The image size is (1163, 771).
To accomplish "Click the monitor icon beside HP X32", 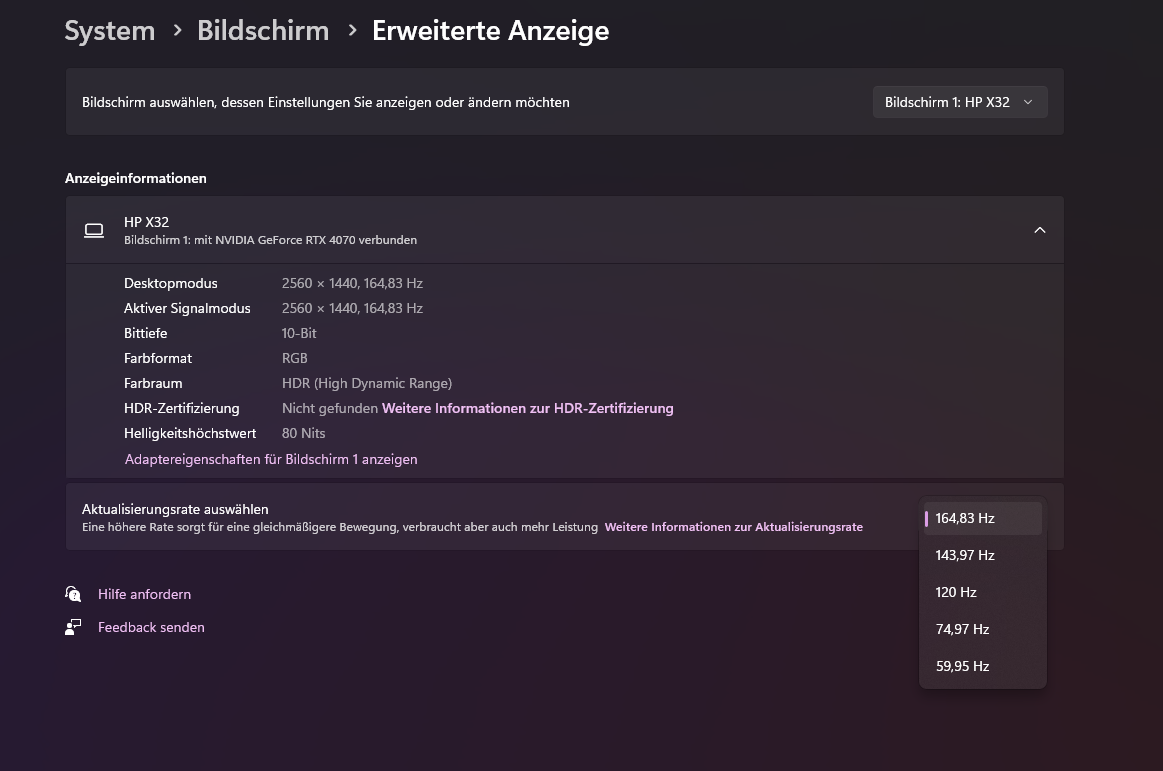I will (x=94, y=230).
